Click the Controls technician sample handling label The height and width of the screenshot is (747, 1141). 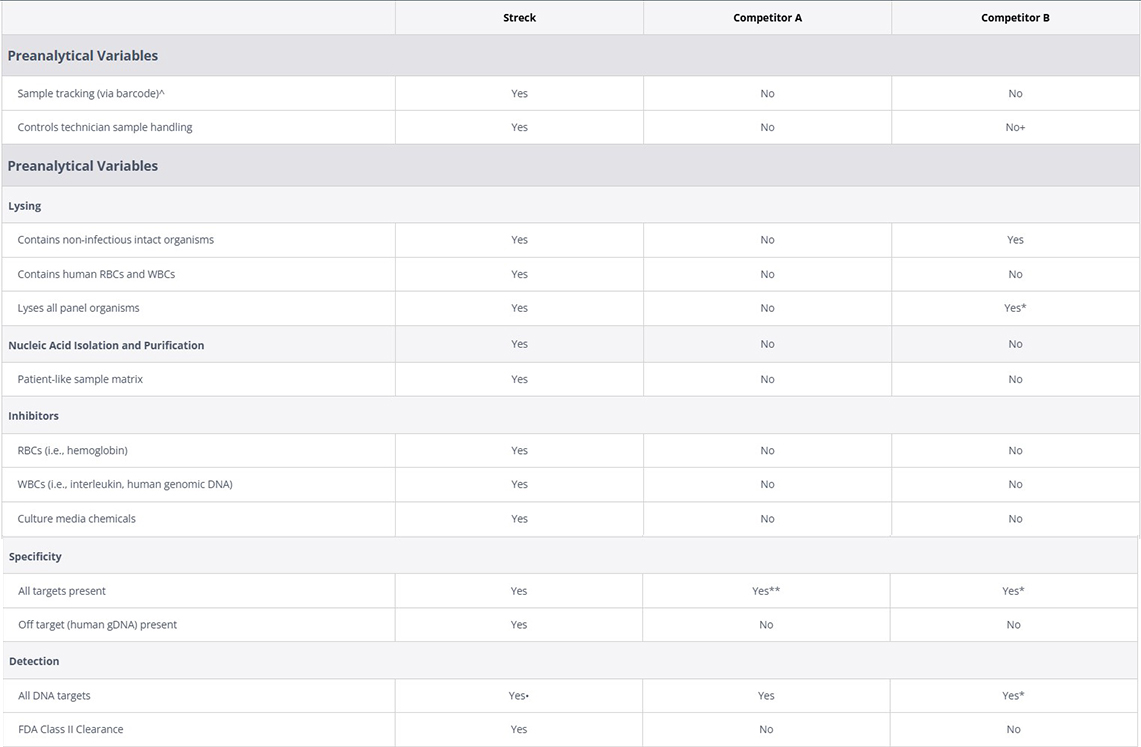(x=105, y=127)
